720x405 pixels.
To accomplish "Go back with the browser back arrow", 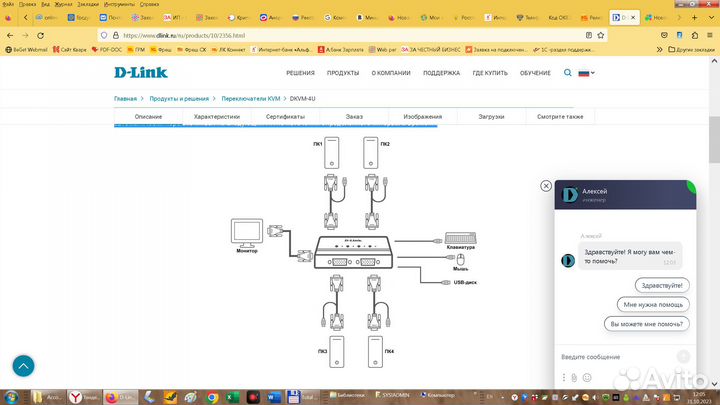I will pos(10,35).
